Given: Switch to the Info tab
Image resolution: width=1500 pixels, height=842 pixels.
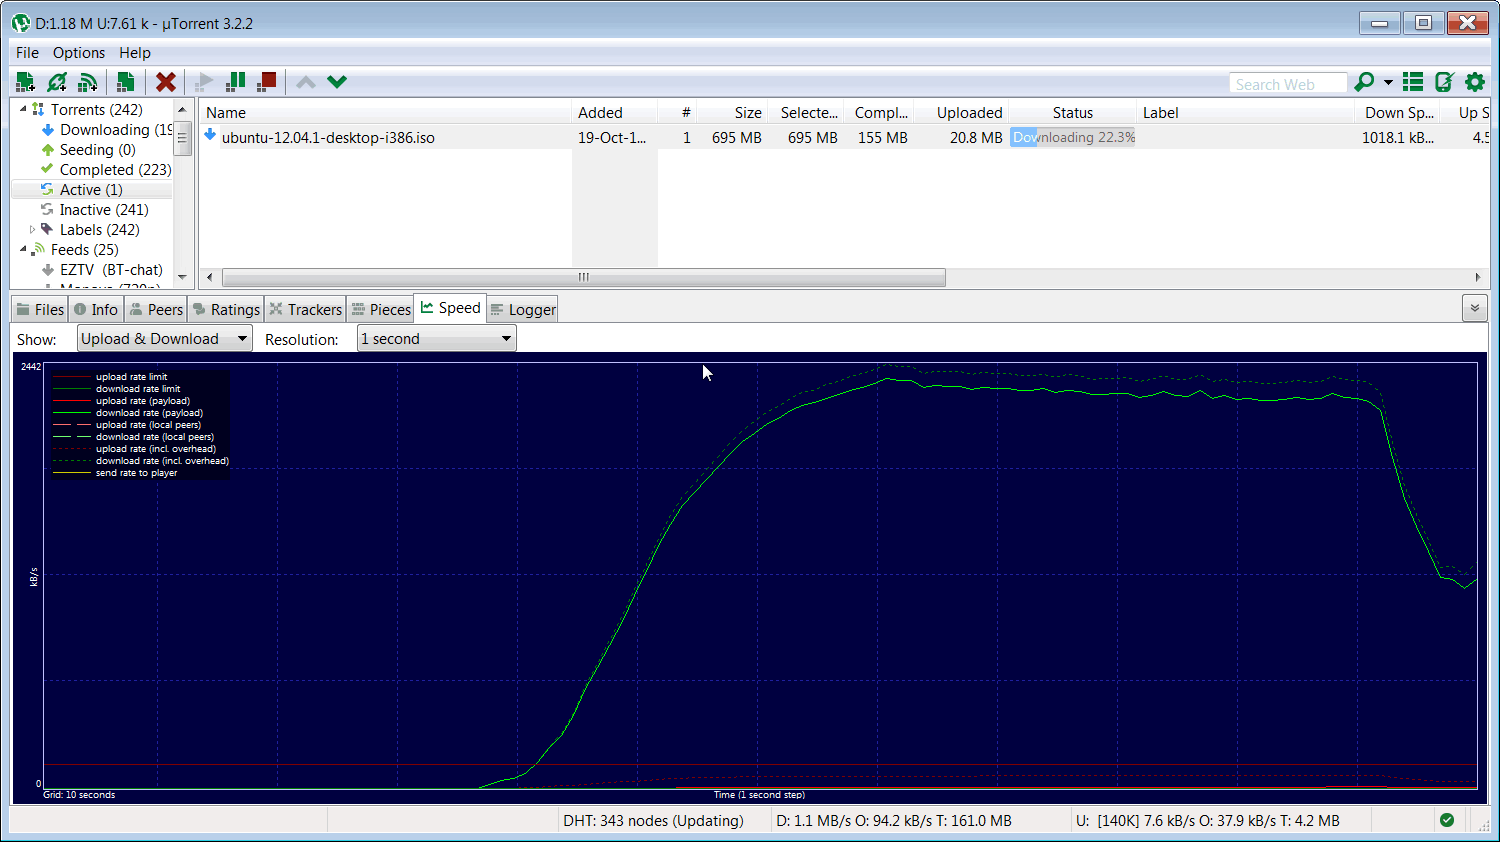Looking at the screenshot, I should 96,310.
